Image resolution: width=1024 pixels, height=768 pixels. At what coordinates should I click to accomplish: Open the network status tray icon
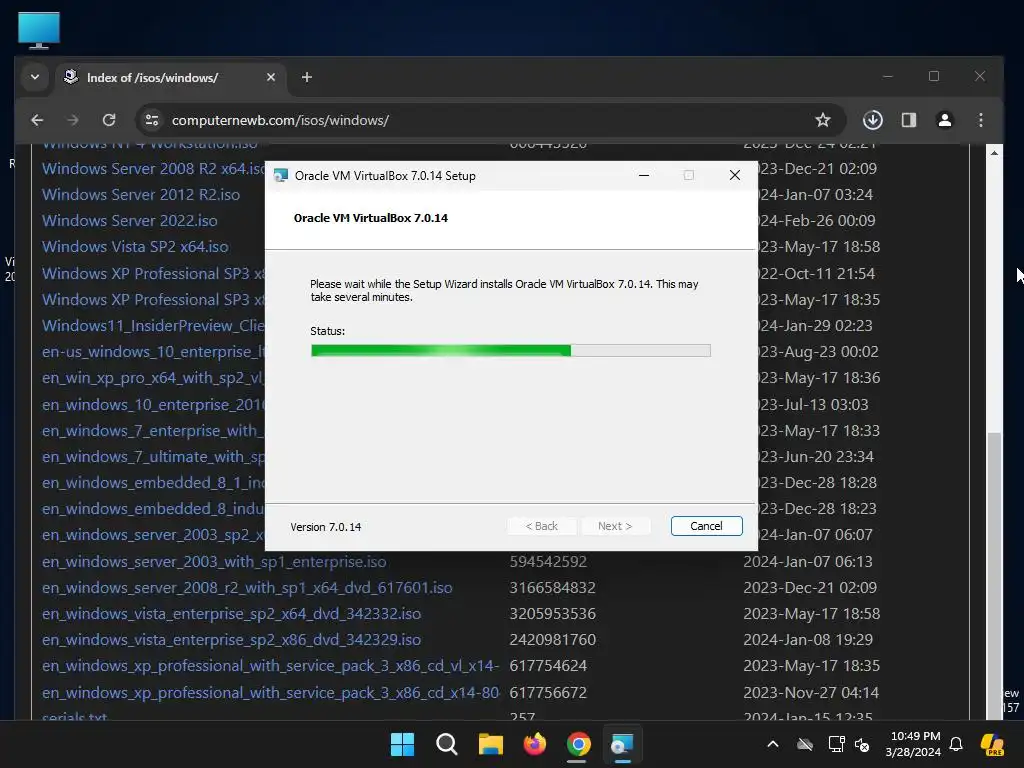[836, 744]
